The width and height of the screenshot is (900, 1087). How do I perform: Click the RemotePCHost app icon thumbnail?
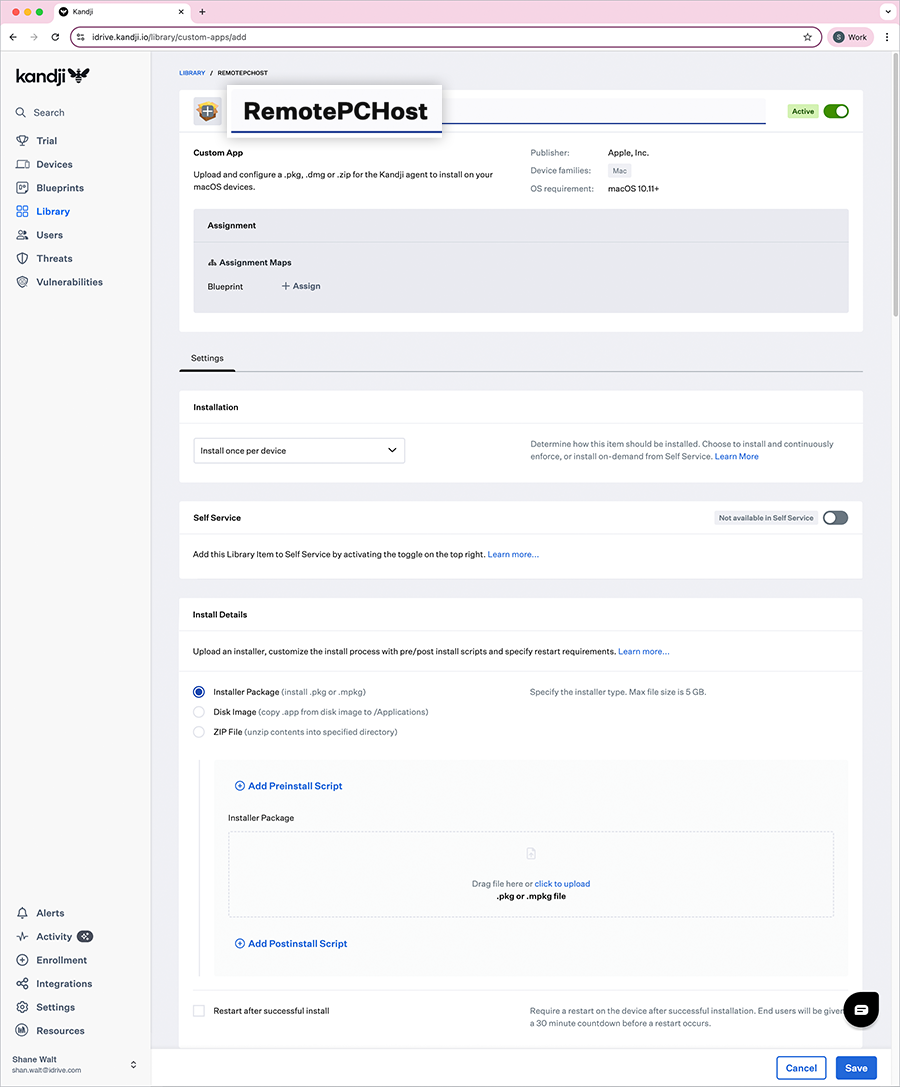coord(207,112)
